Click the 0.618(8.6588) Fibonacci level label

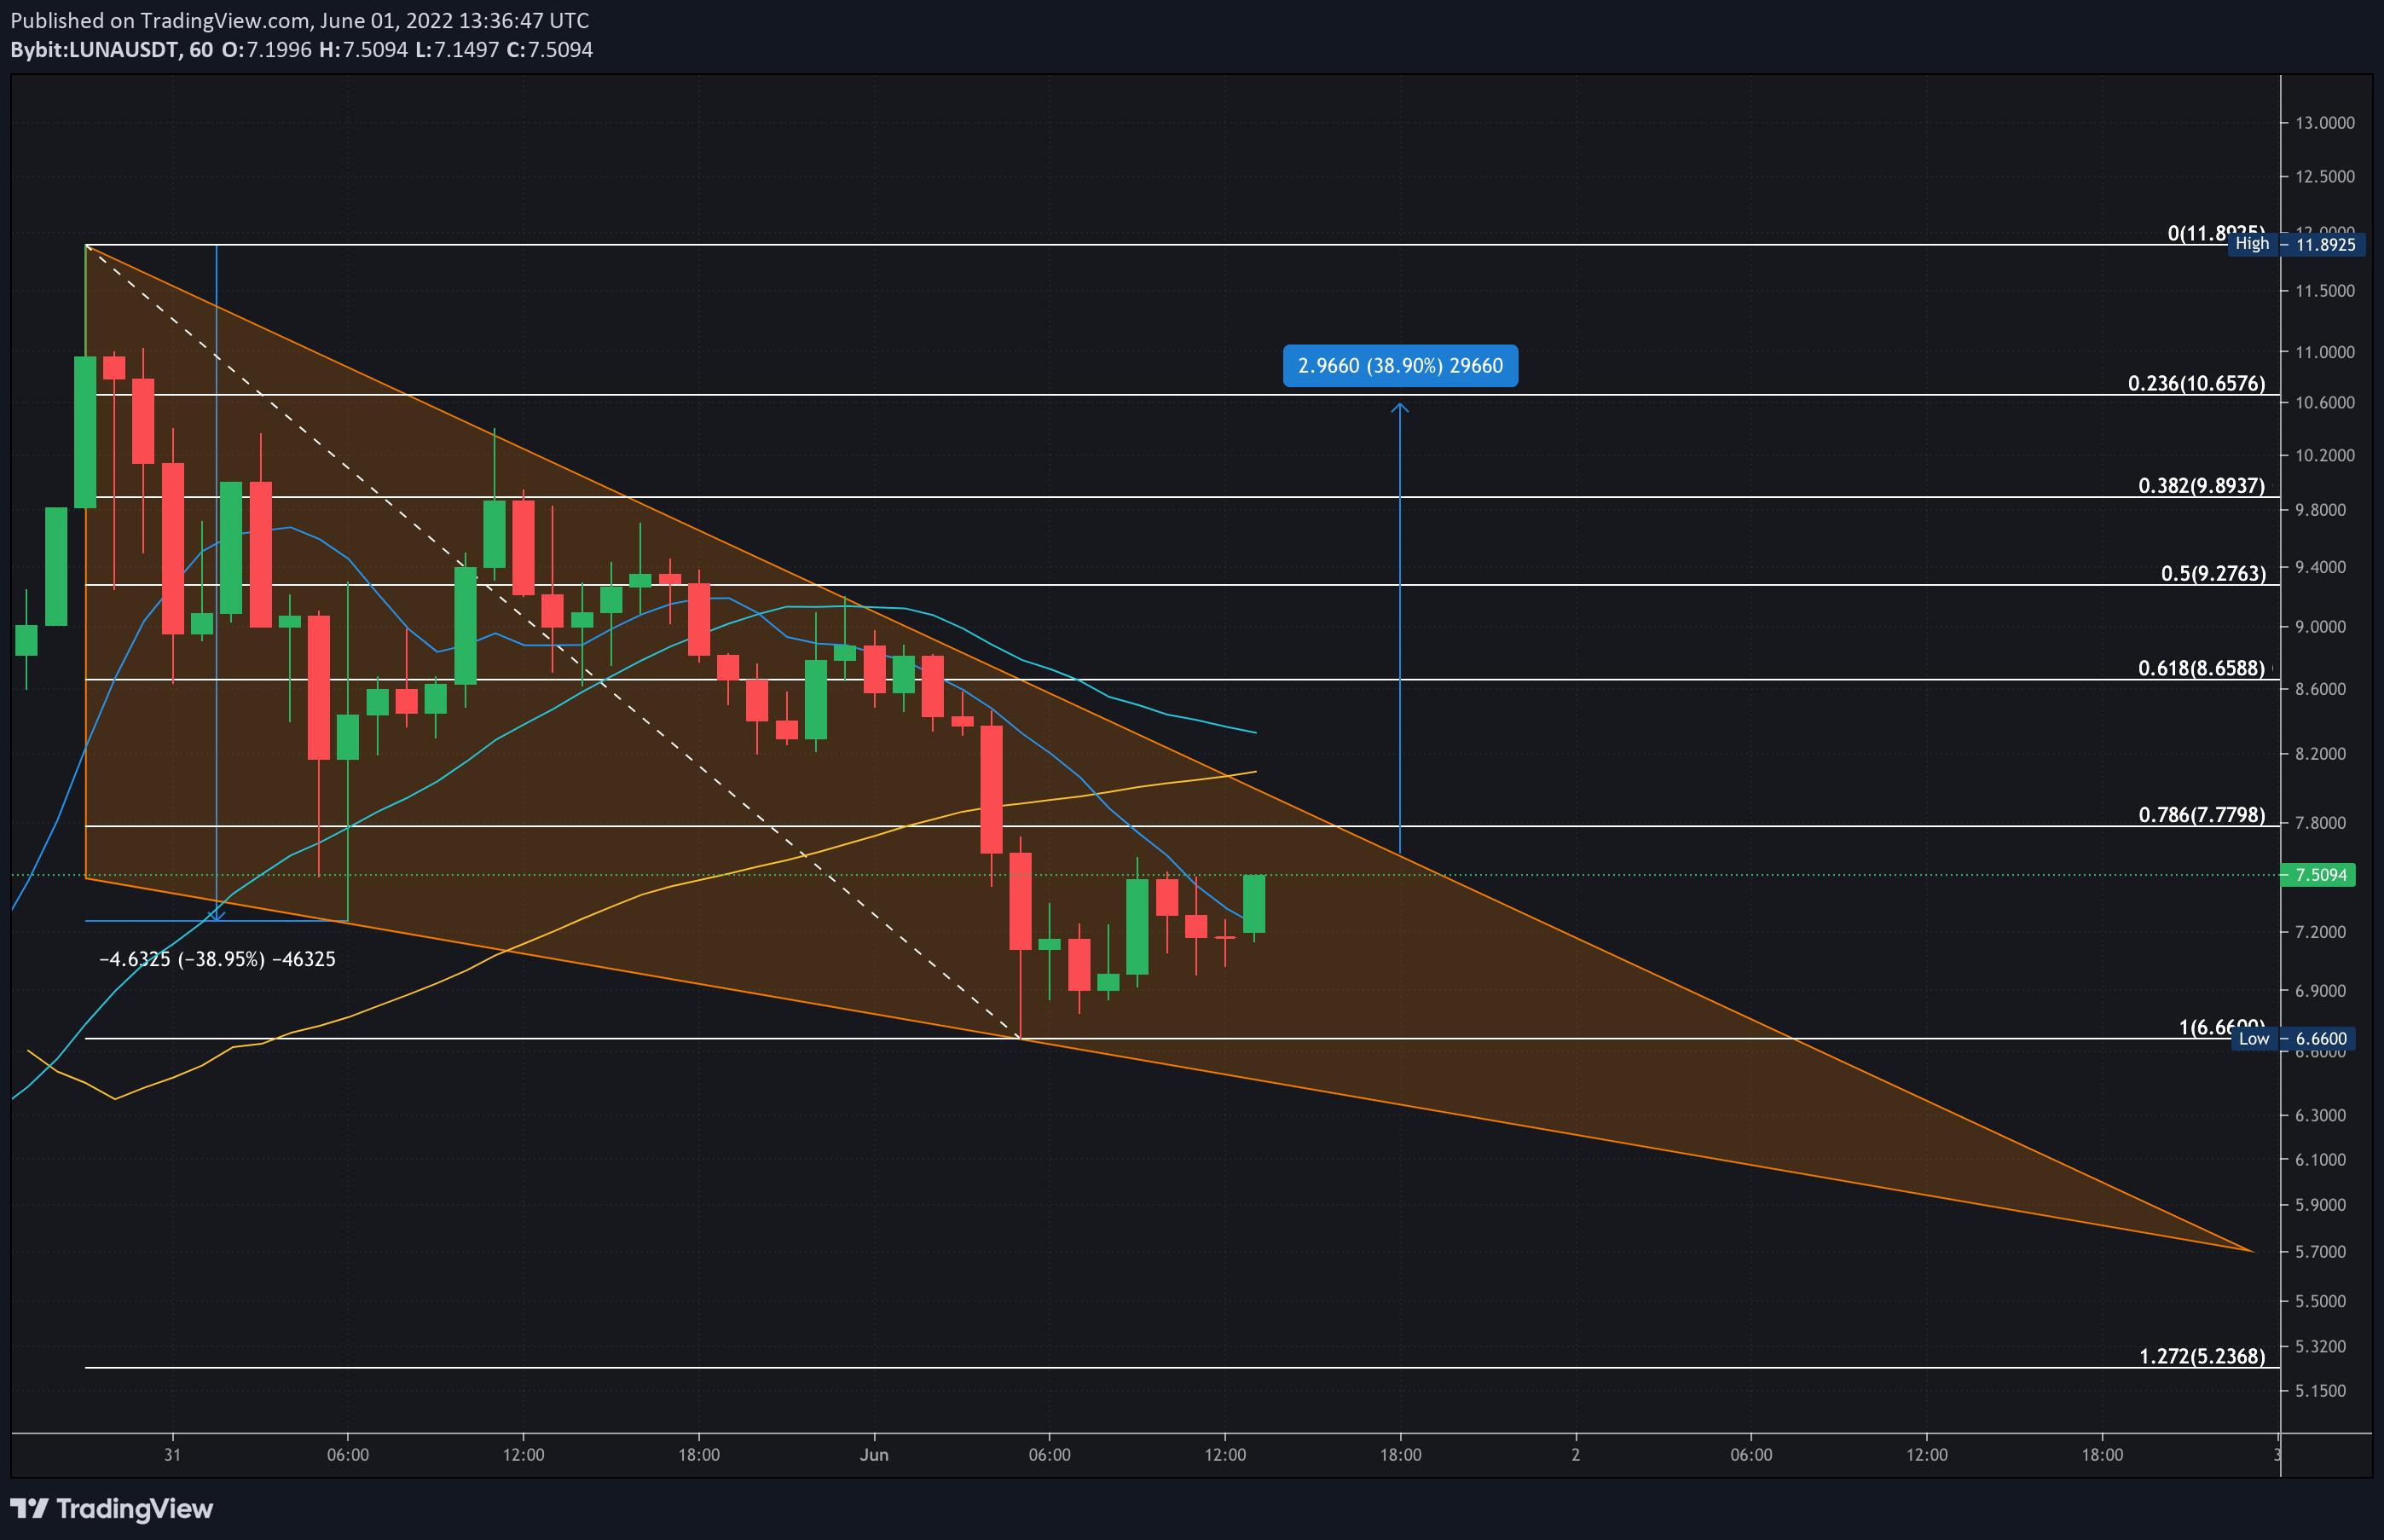tap(2201, 668)
